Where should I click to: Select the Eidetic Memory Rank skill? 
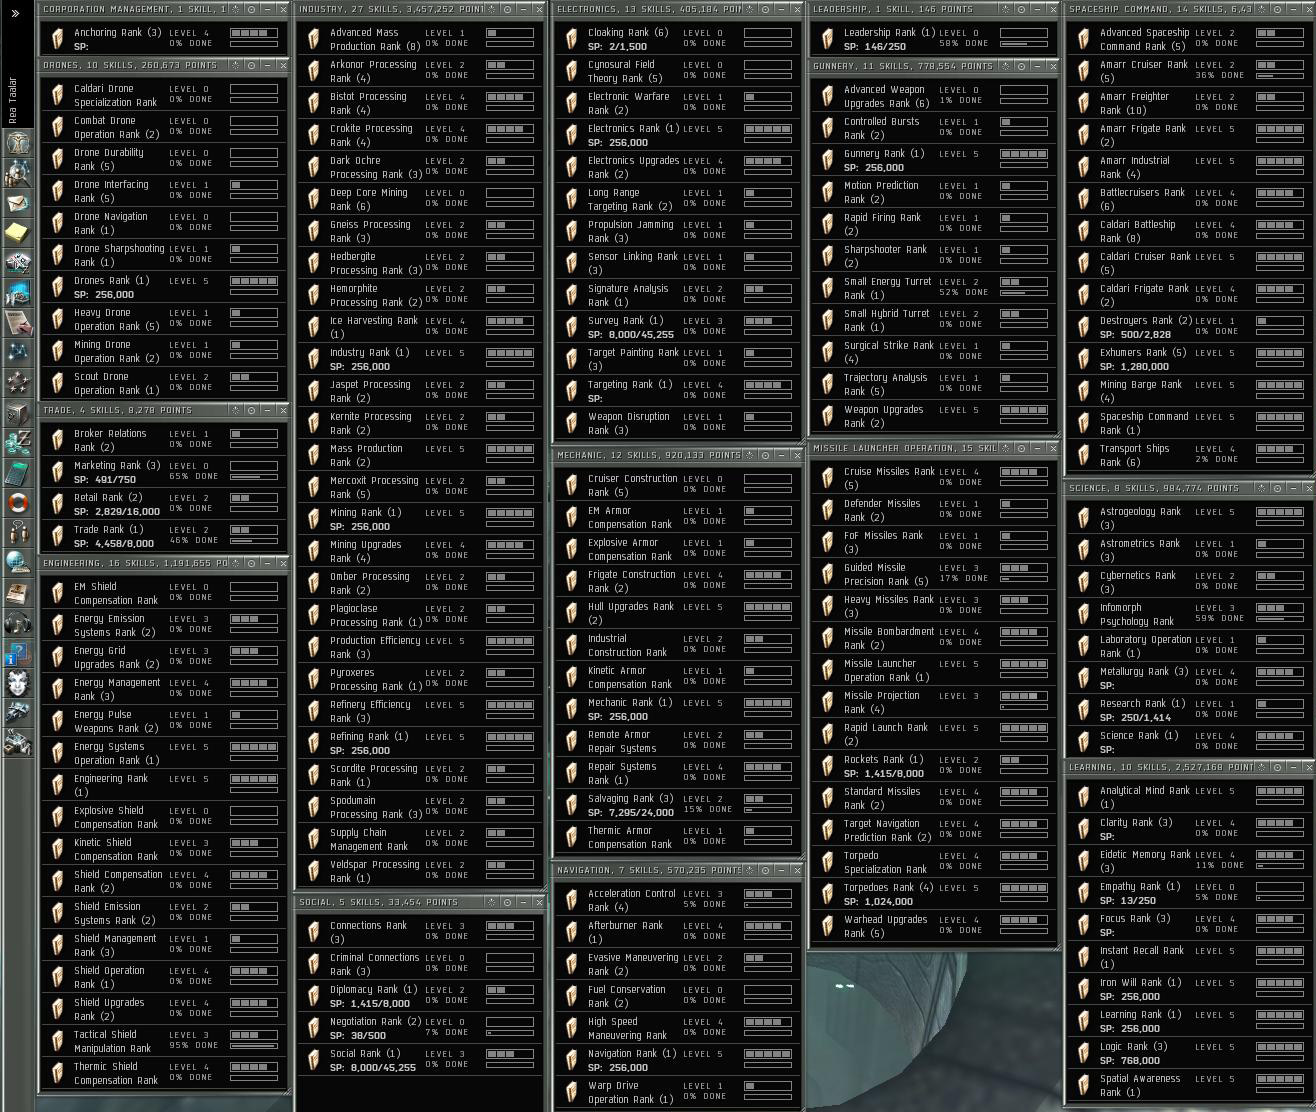coord(1192,861)
